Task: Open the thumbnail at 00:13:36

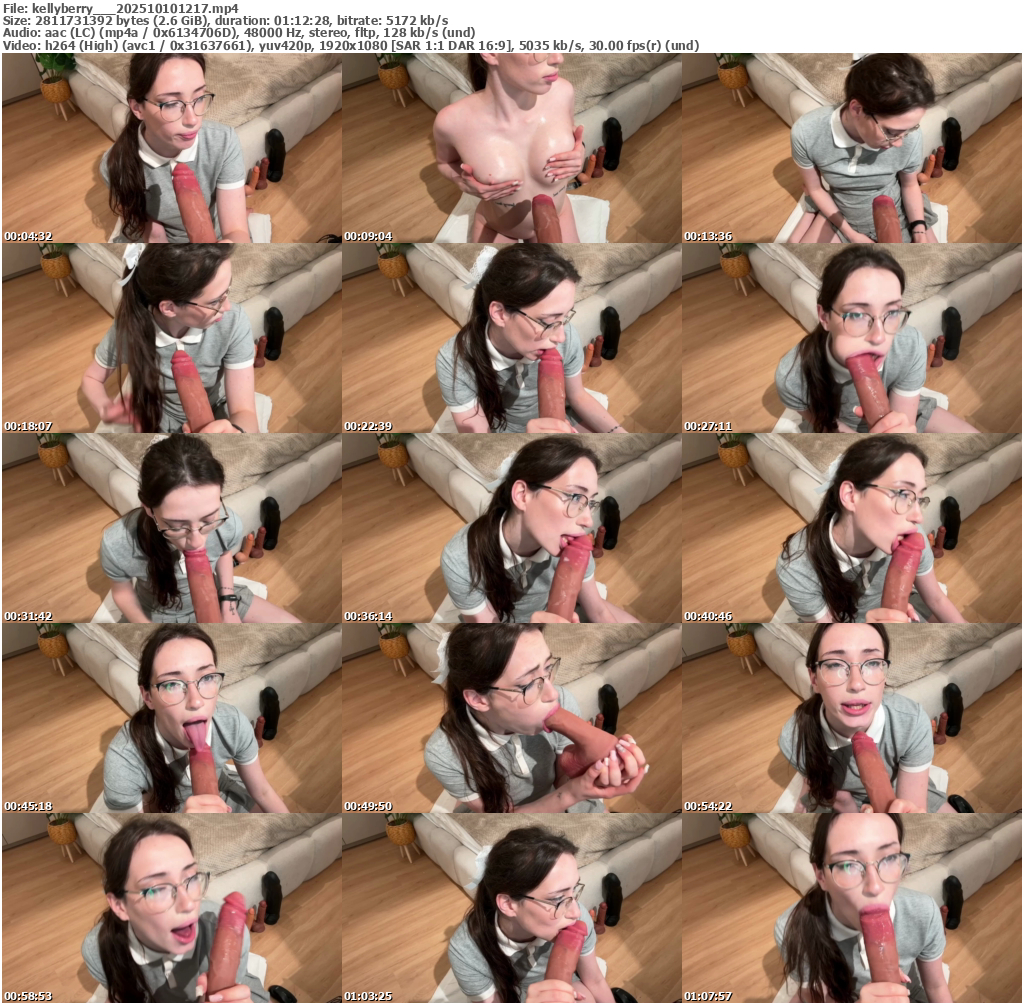Action: tap(851, 148)
